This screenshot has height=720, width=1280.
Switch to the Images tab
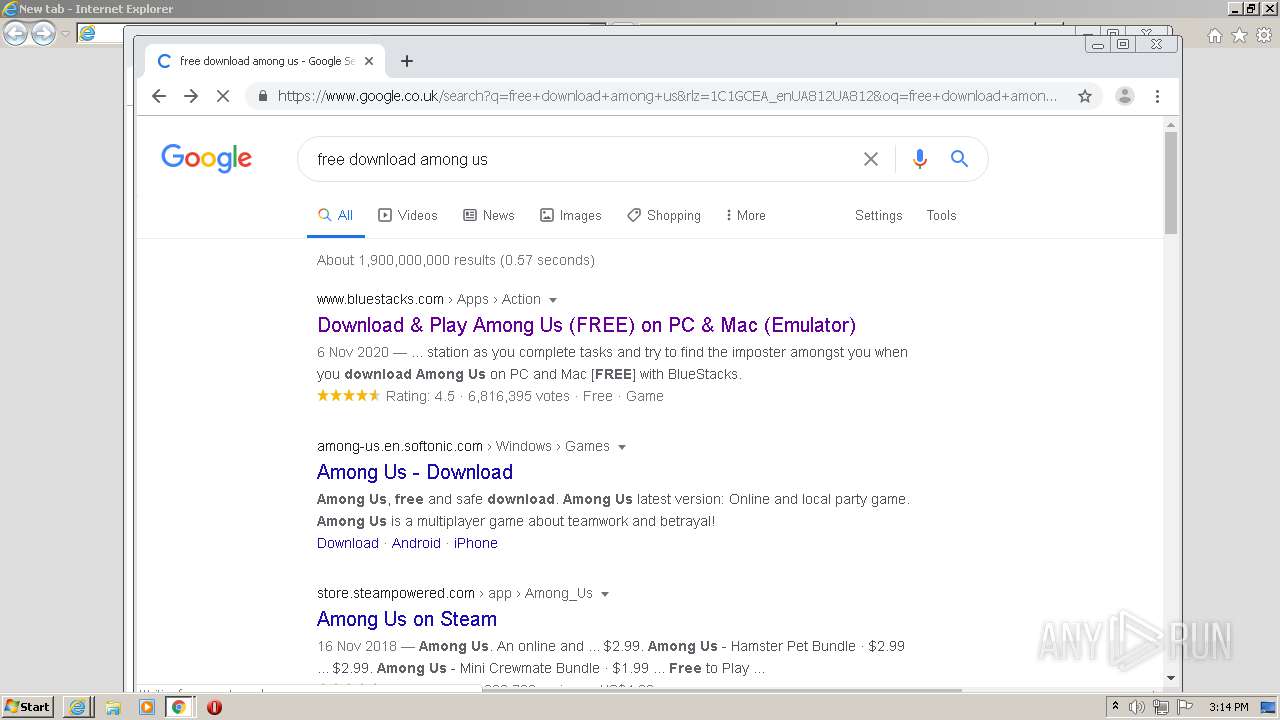click(570, 215)
